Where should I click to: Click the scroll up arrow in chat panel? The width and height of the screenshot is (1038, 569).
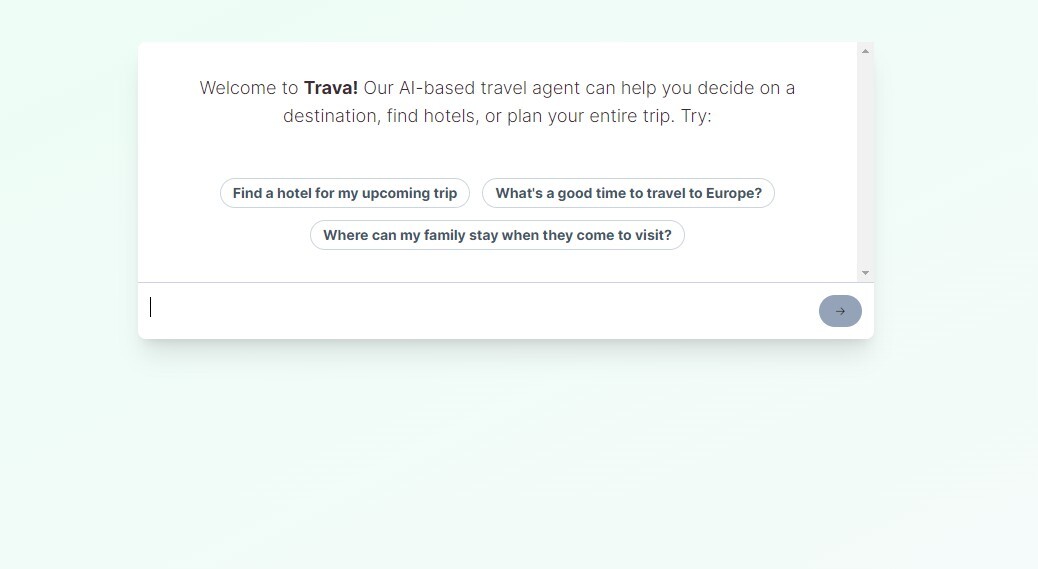coord(865,51)
